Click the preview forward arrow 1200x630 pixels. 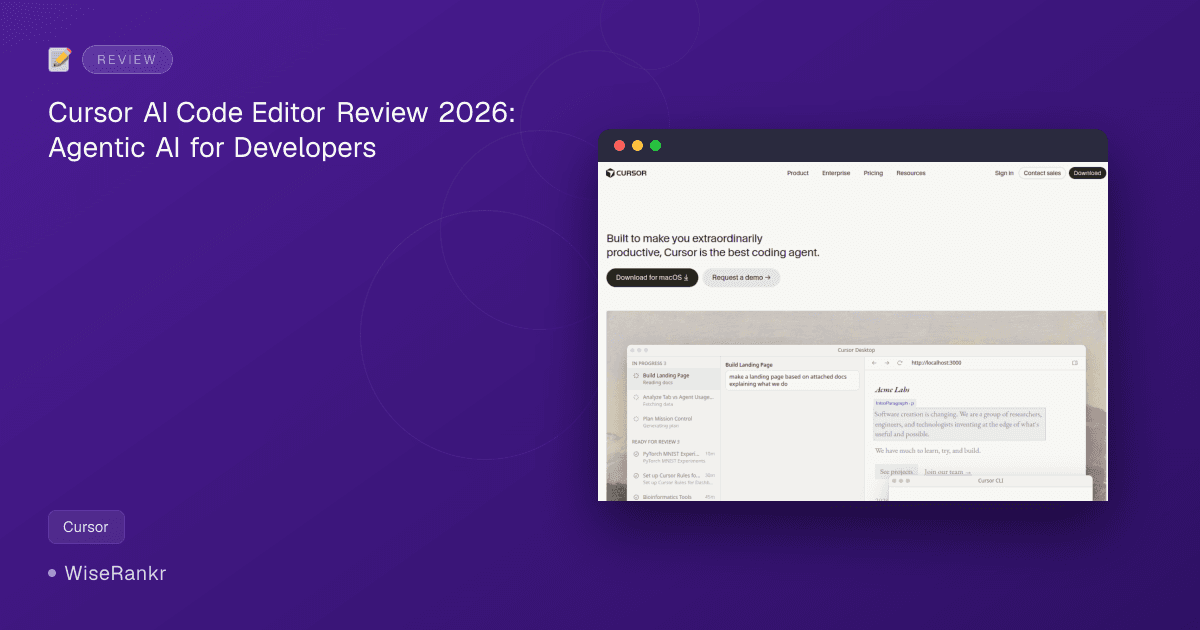point(886,363)
